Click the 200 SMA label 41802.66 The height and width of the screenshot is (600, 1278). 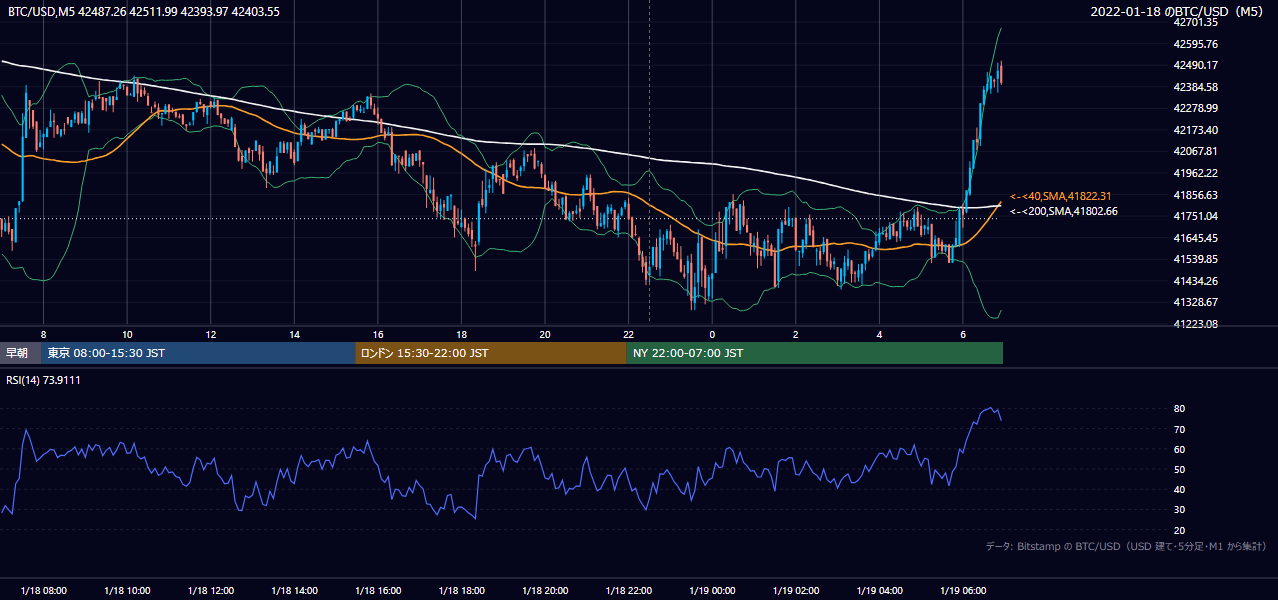pyautogui.click(x=1063, y=211)
